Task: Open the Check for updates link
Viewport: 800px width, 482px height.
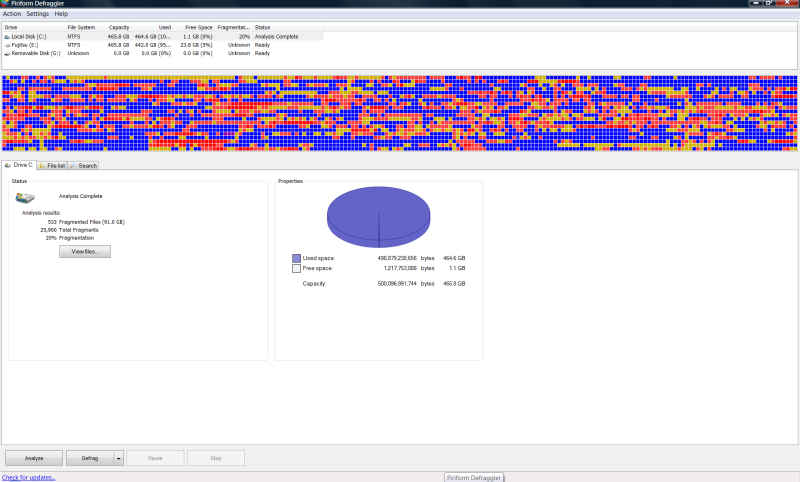Action: 29,478
